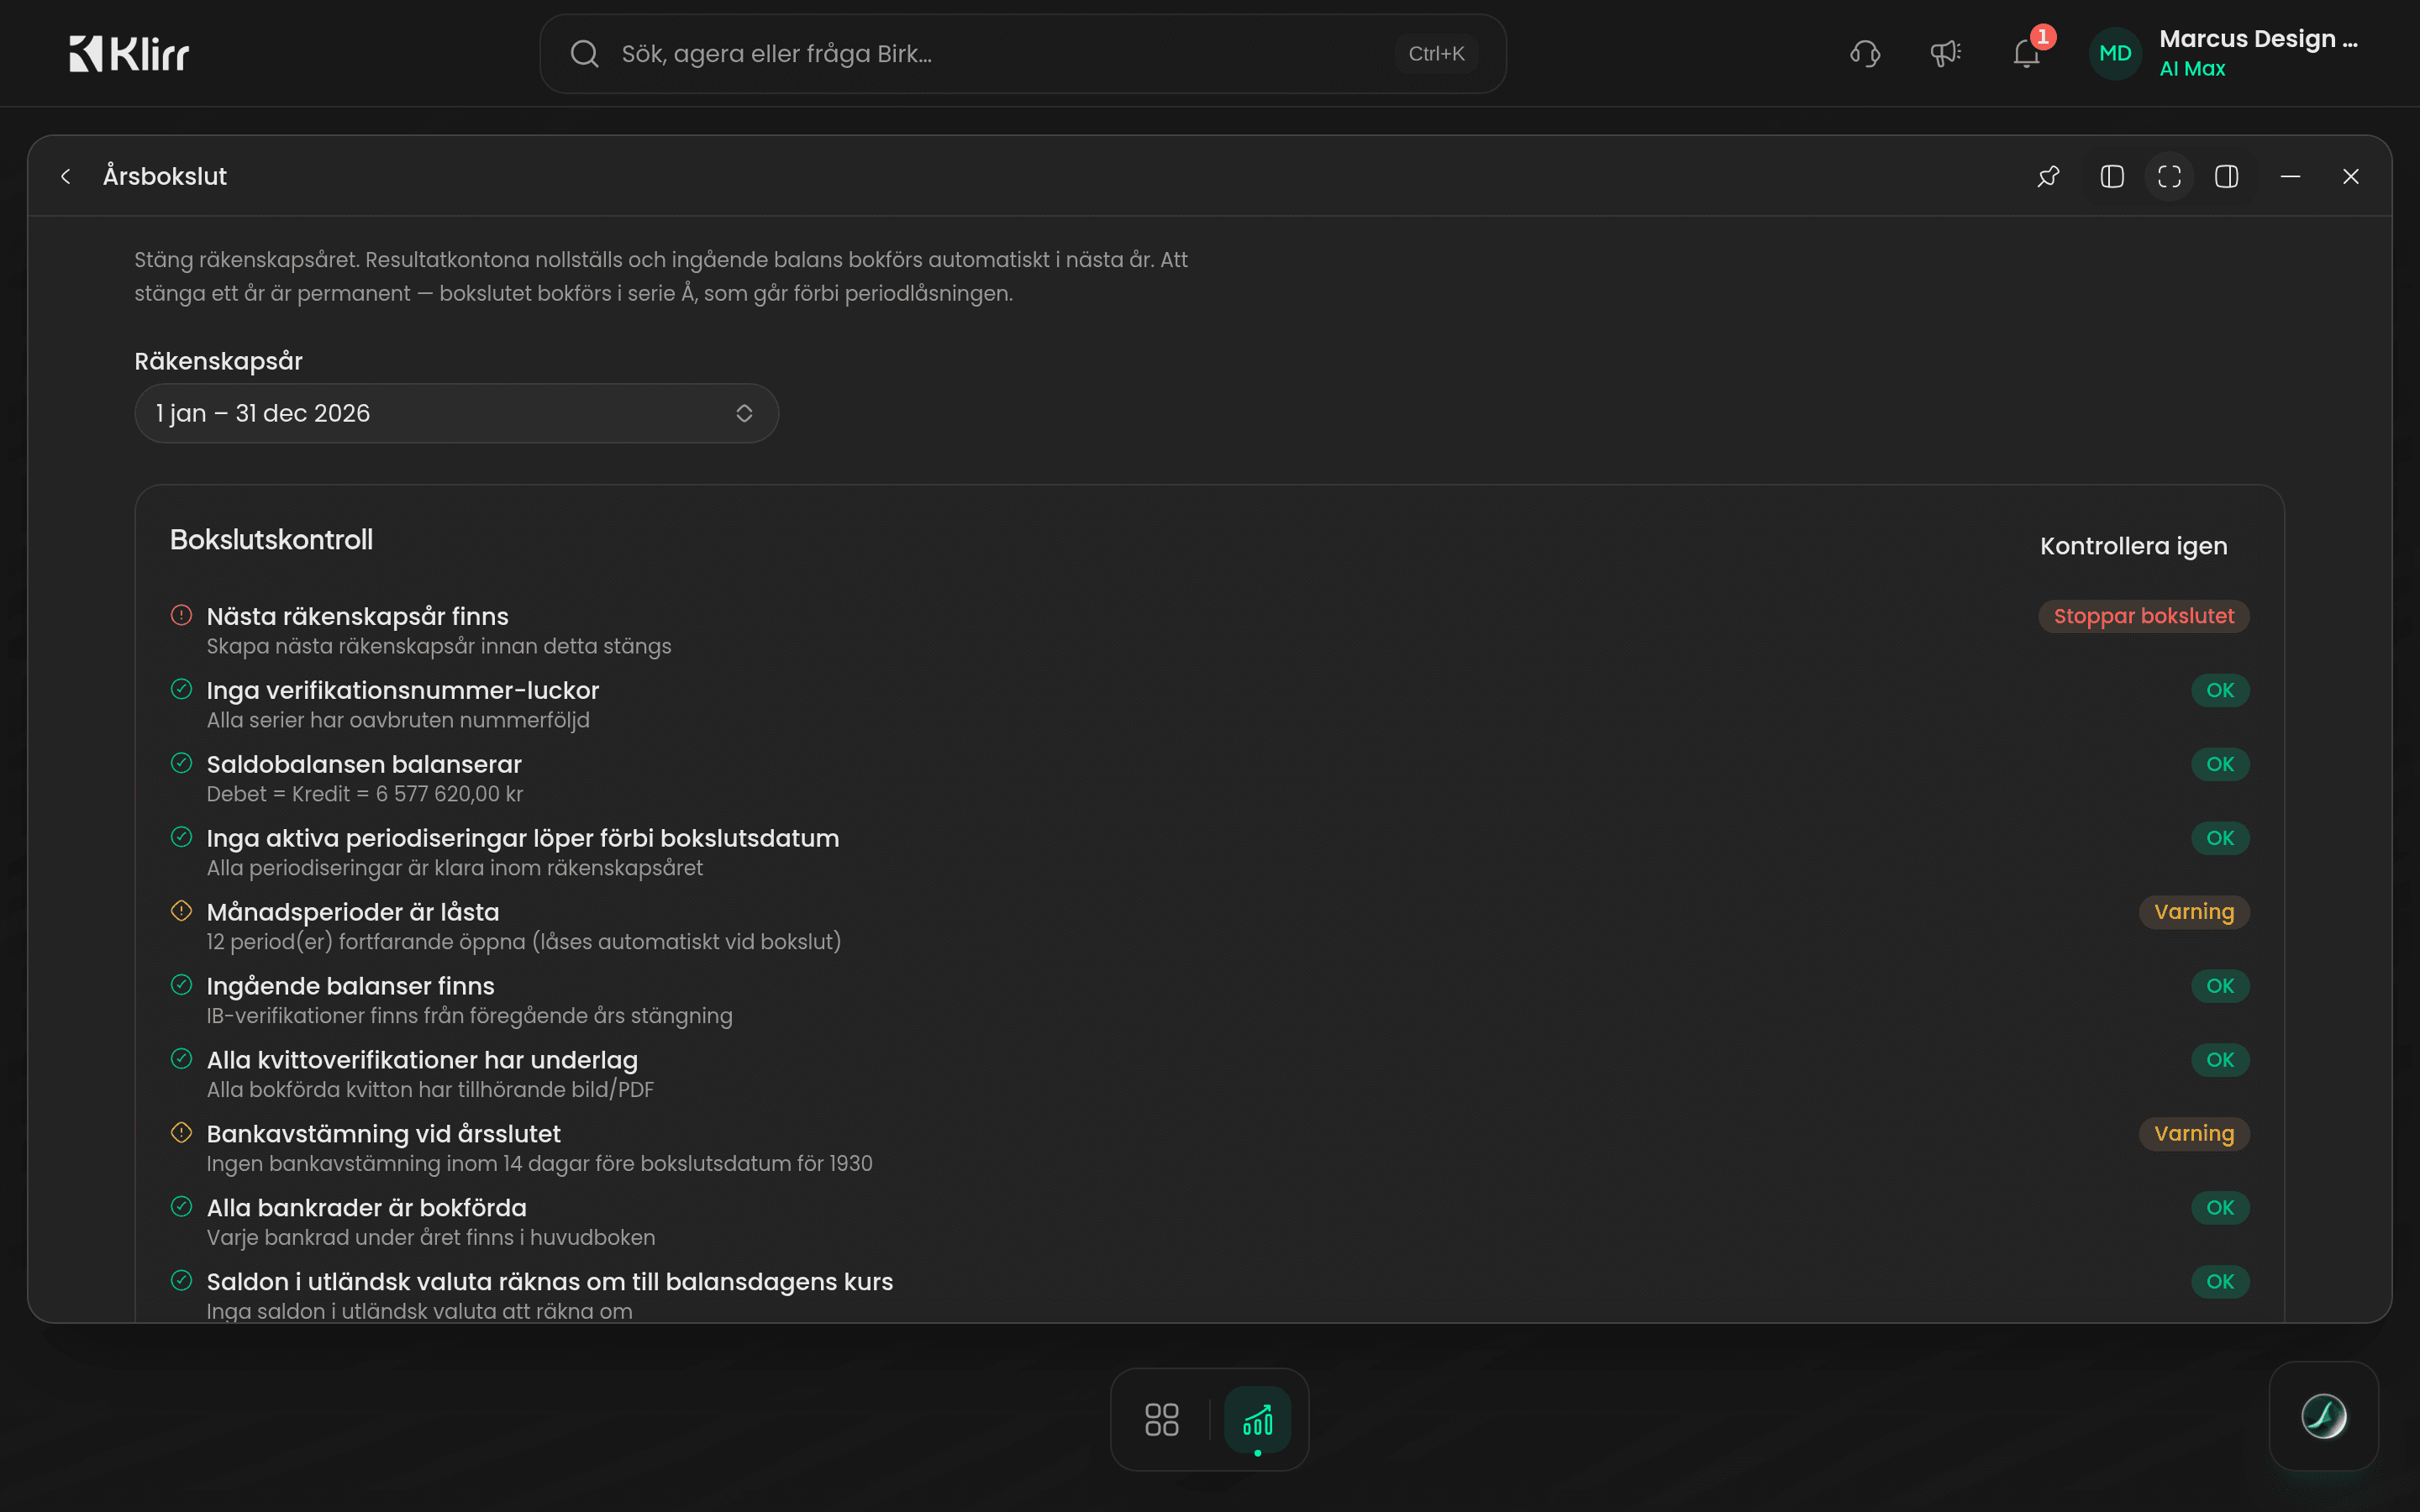
Task: Open the announcements megaphone icon
Action: (1945, 53)
